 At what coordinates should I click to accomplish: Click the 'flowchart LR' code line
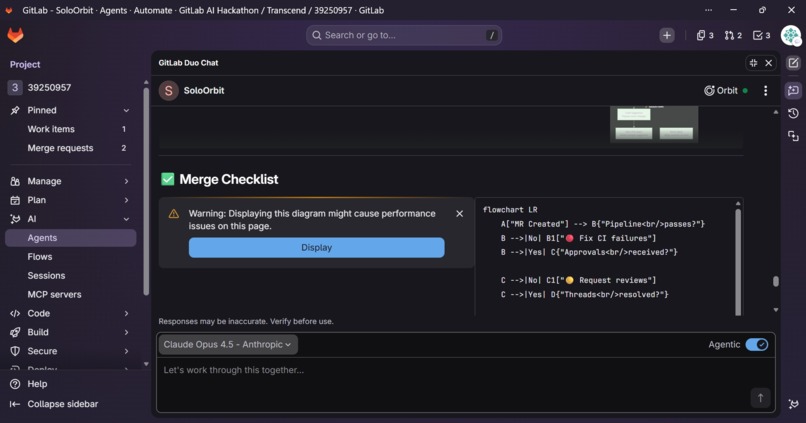point(510,210)
